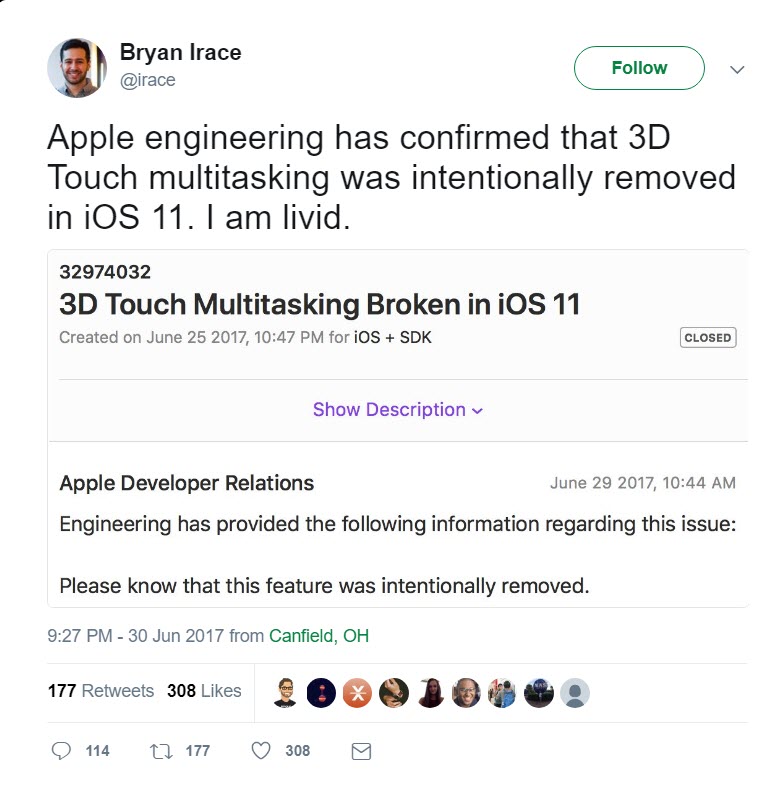This screenshot has width=777, height=787.
Task: Open the tweet options chevron menu
Action: (738, 69)
